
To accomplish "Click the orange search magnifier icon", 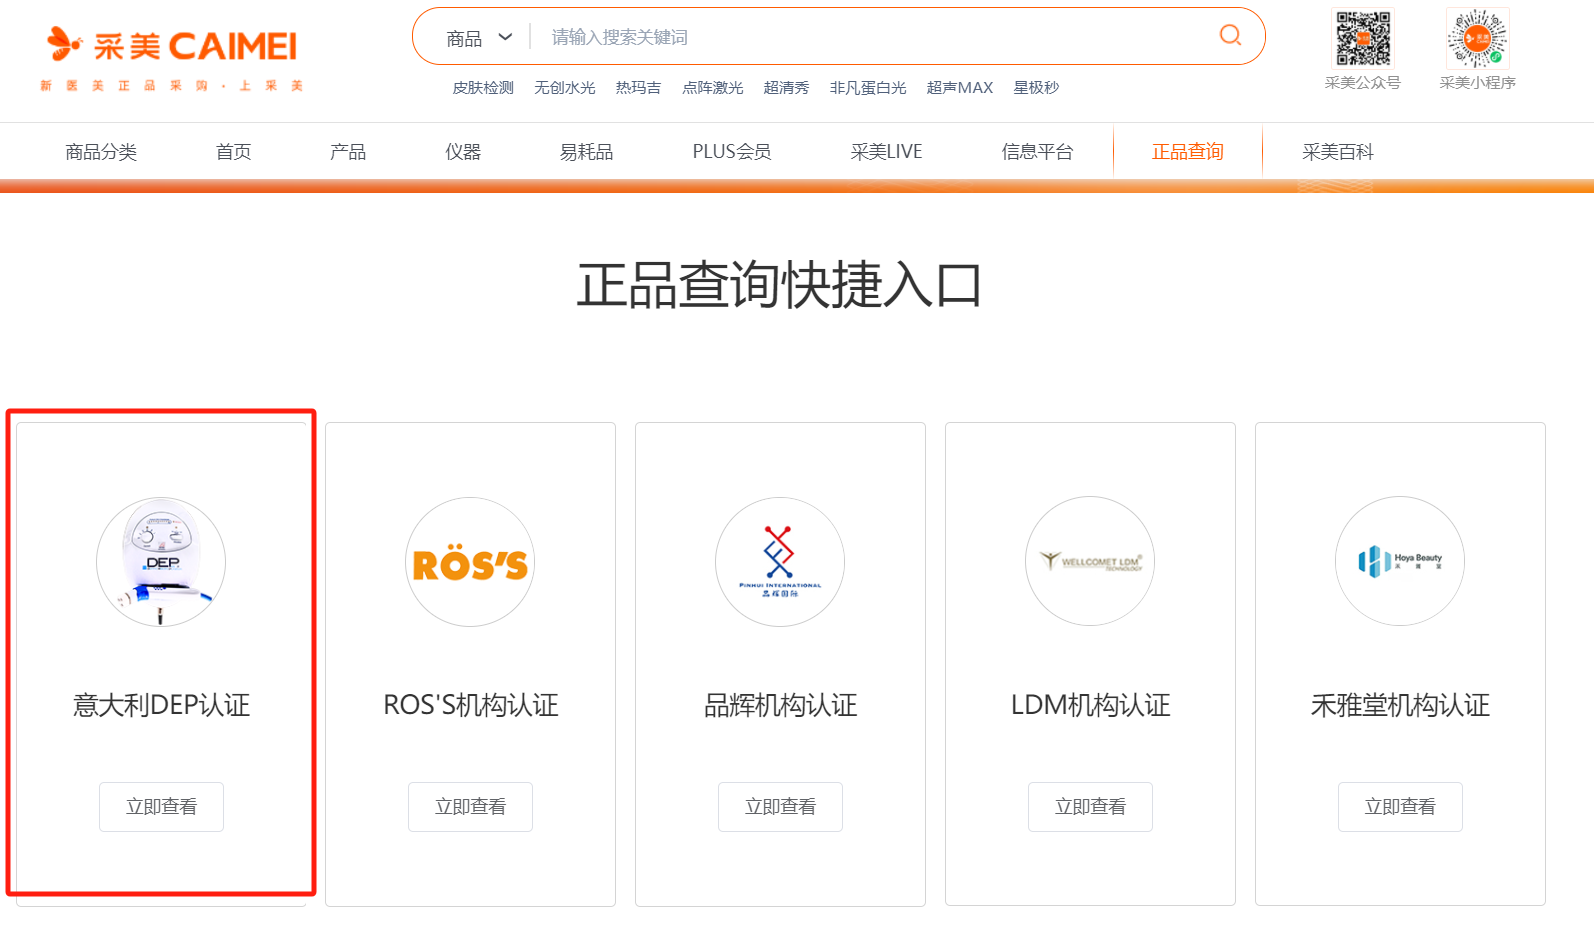I will coord(1230,36).
